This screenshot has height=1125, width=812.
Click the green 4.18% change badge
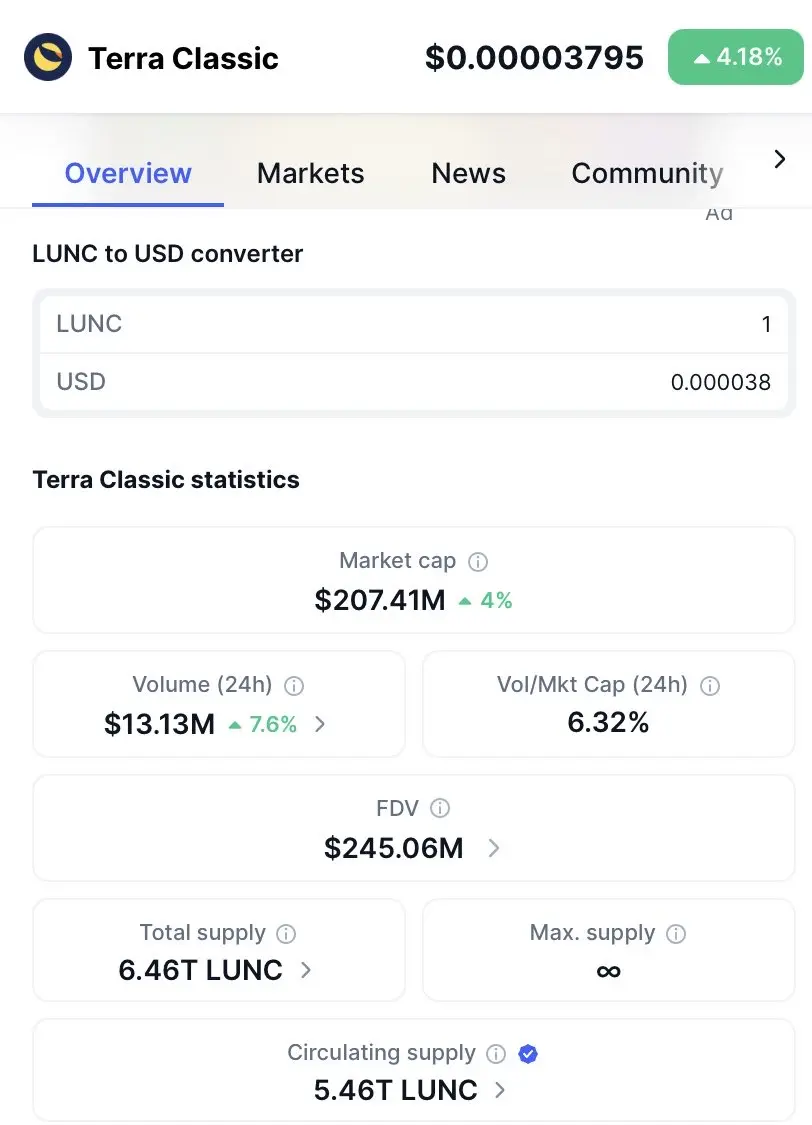pyautogui.click(x=736, y=57)
